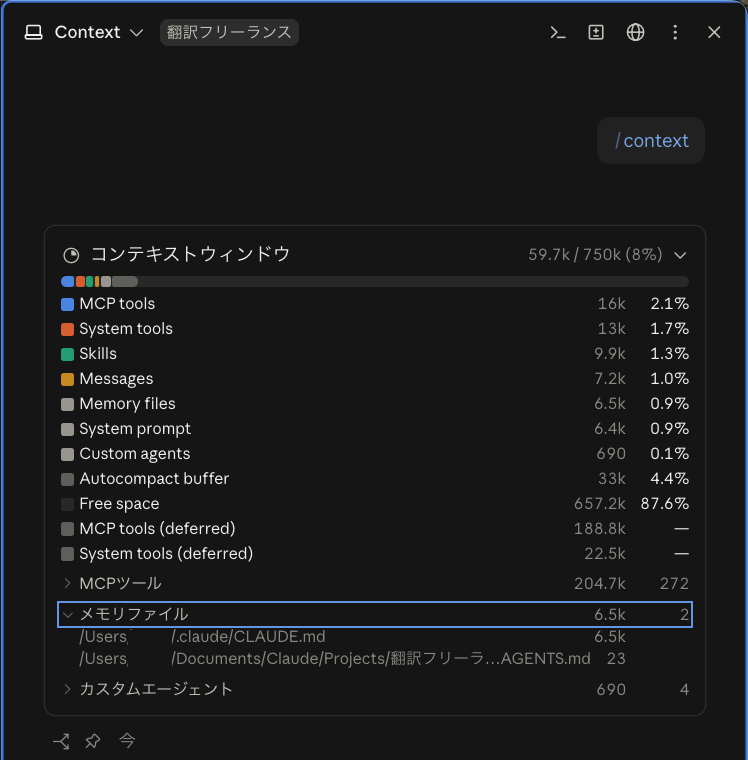Image resolution: width=748 pixels, height=760 pixels.
Task: Open the three-dot more options menu
Action: click(x=675, y=32)
